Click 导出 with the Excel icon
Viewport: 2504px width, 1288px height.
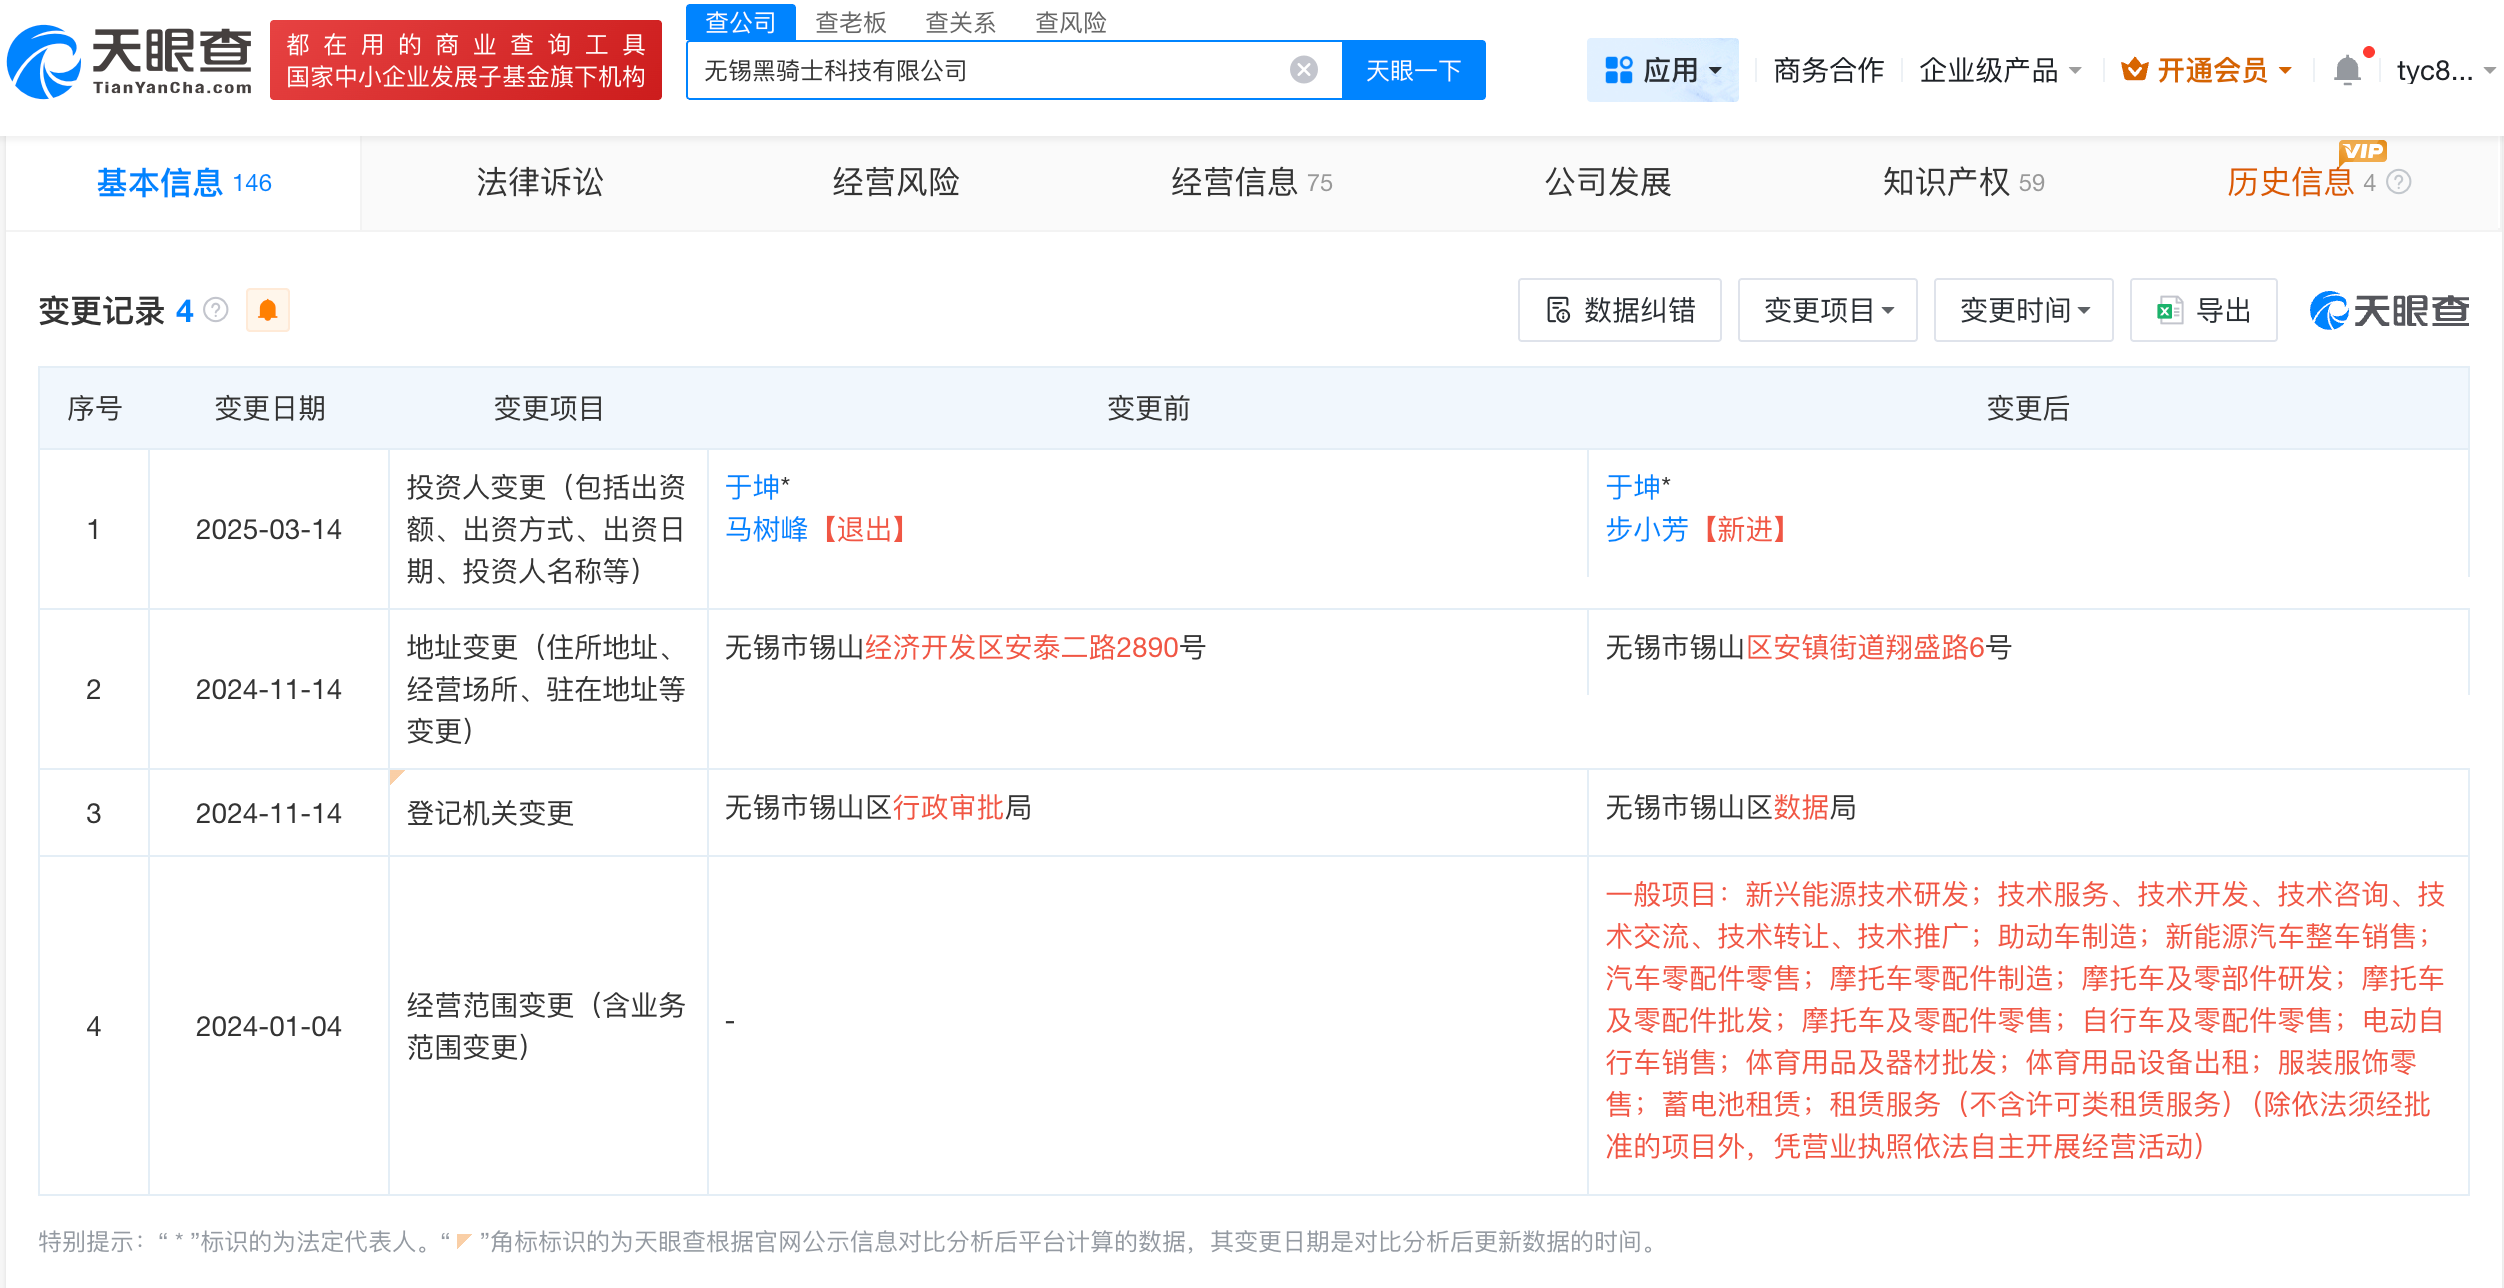pos(2203,311)
